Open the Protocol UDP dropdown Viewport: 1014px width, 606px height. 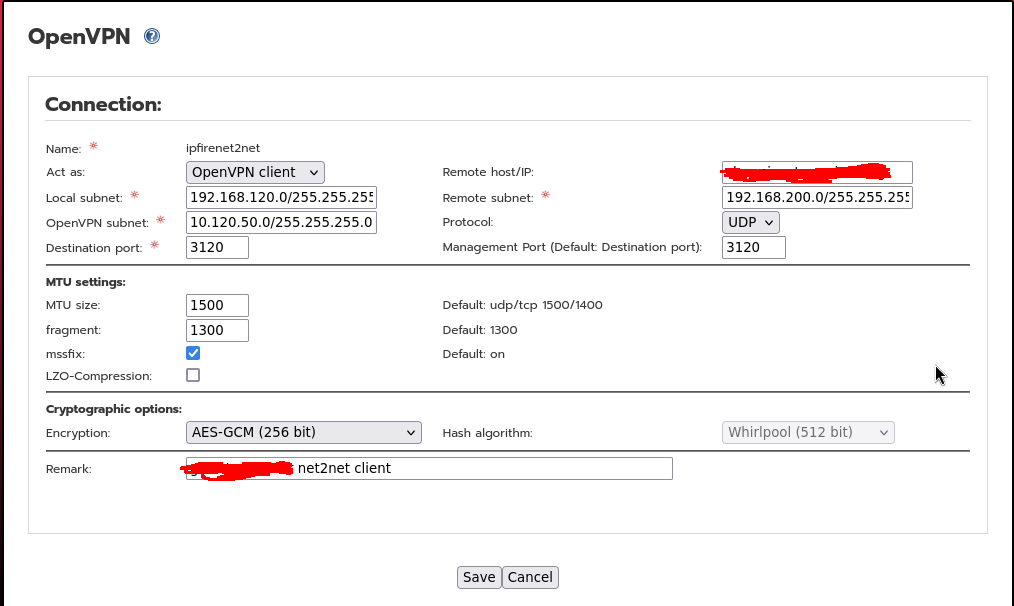[x=750, y=222]
